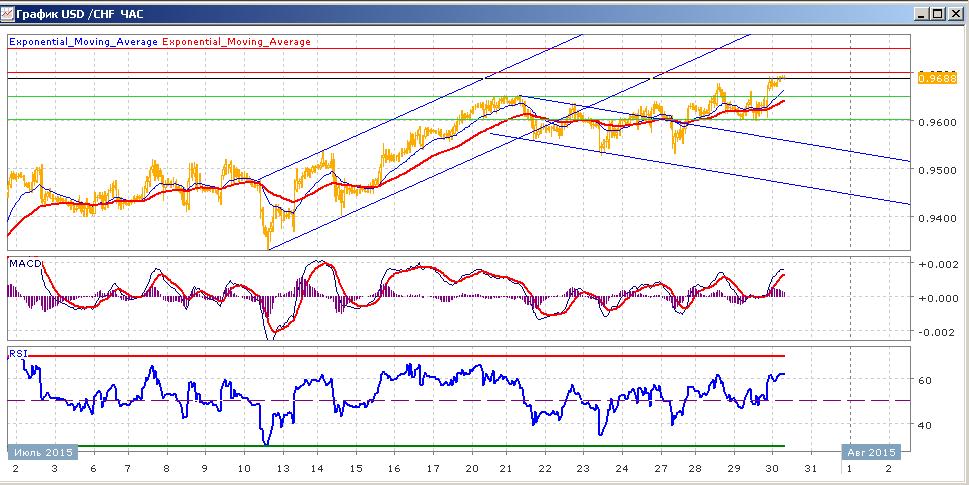Select the red Exponential_Moving_Average legend label
Screen dimensions: 969x485
(236, 42)
